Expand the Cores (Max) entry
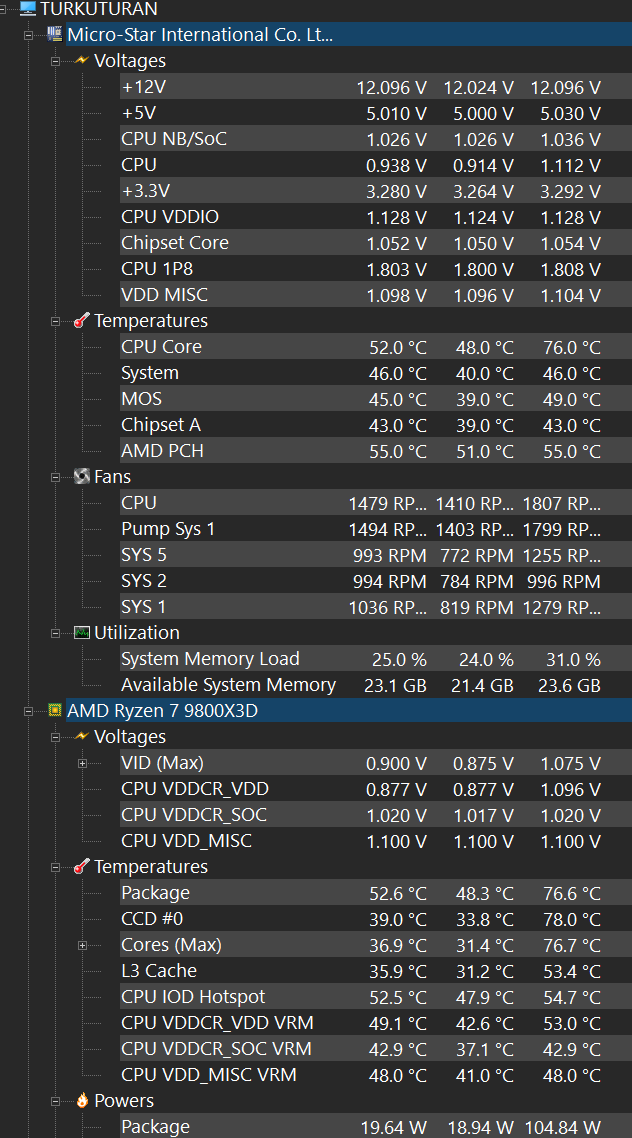Image resolution: width=632 pixels, height=1138 pixels. (82, 945)
